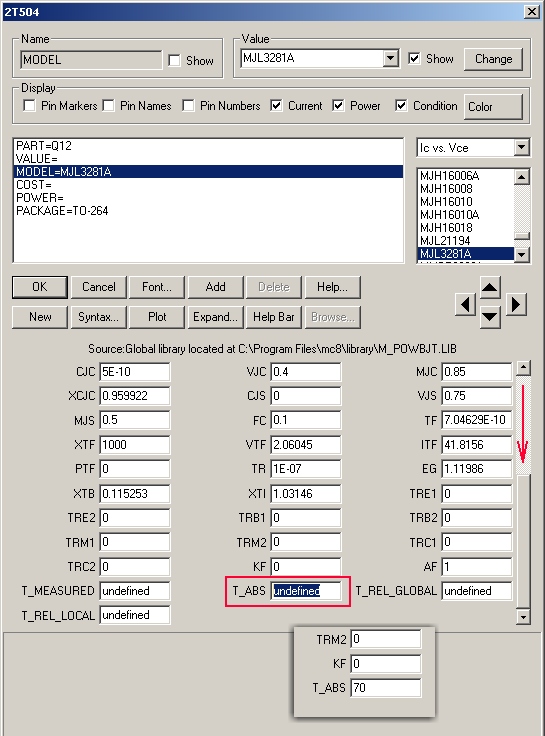Uncheck the Power display checkbox

coord(338,106)
